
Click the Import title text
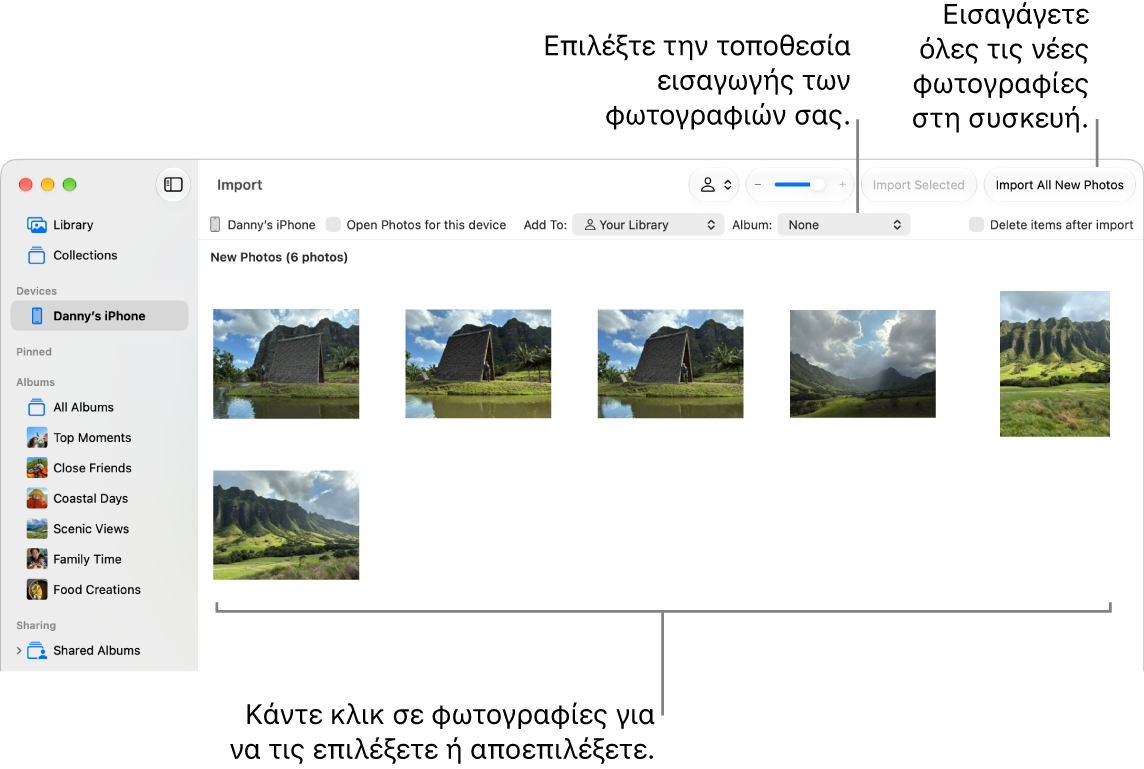[239, 185]
